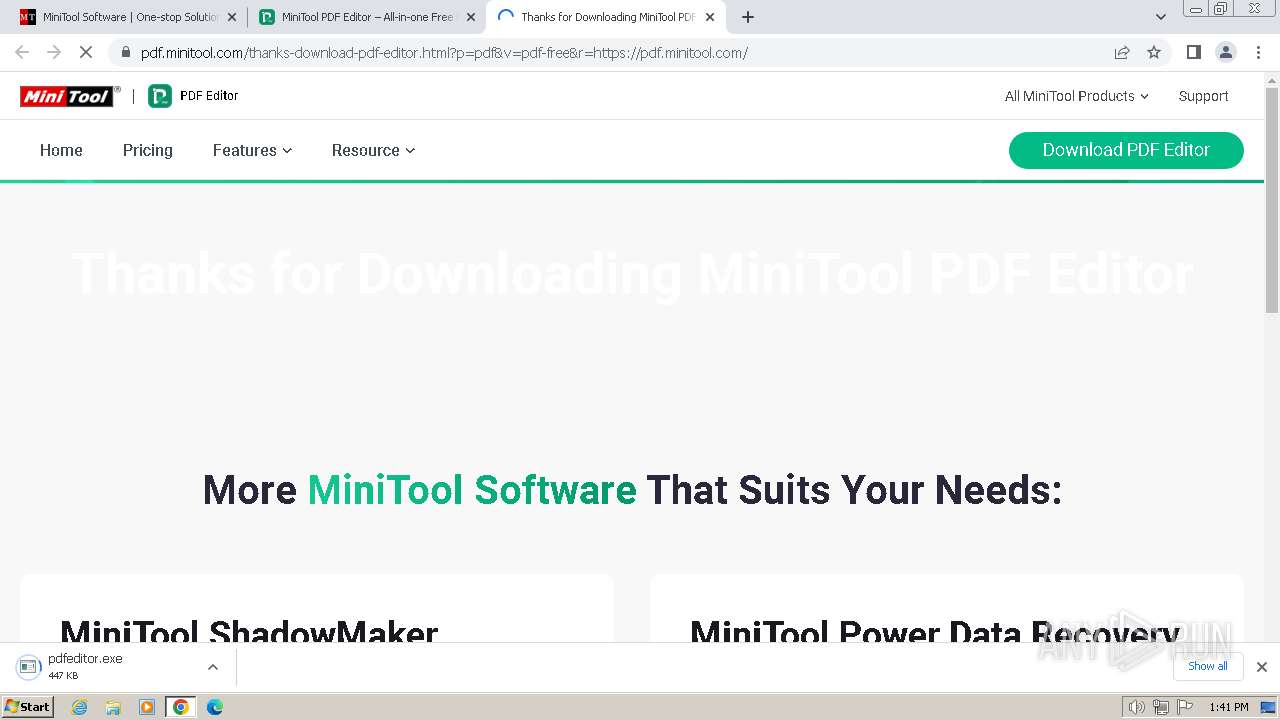This screenshot has height=720, width=1280.
Task: Bookmark this page with the star
Action: (x=1154, y=52)
